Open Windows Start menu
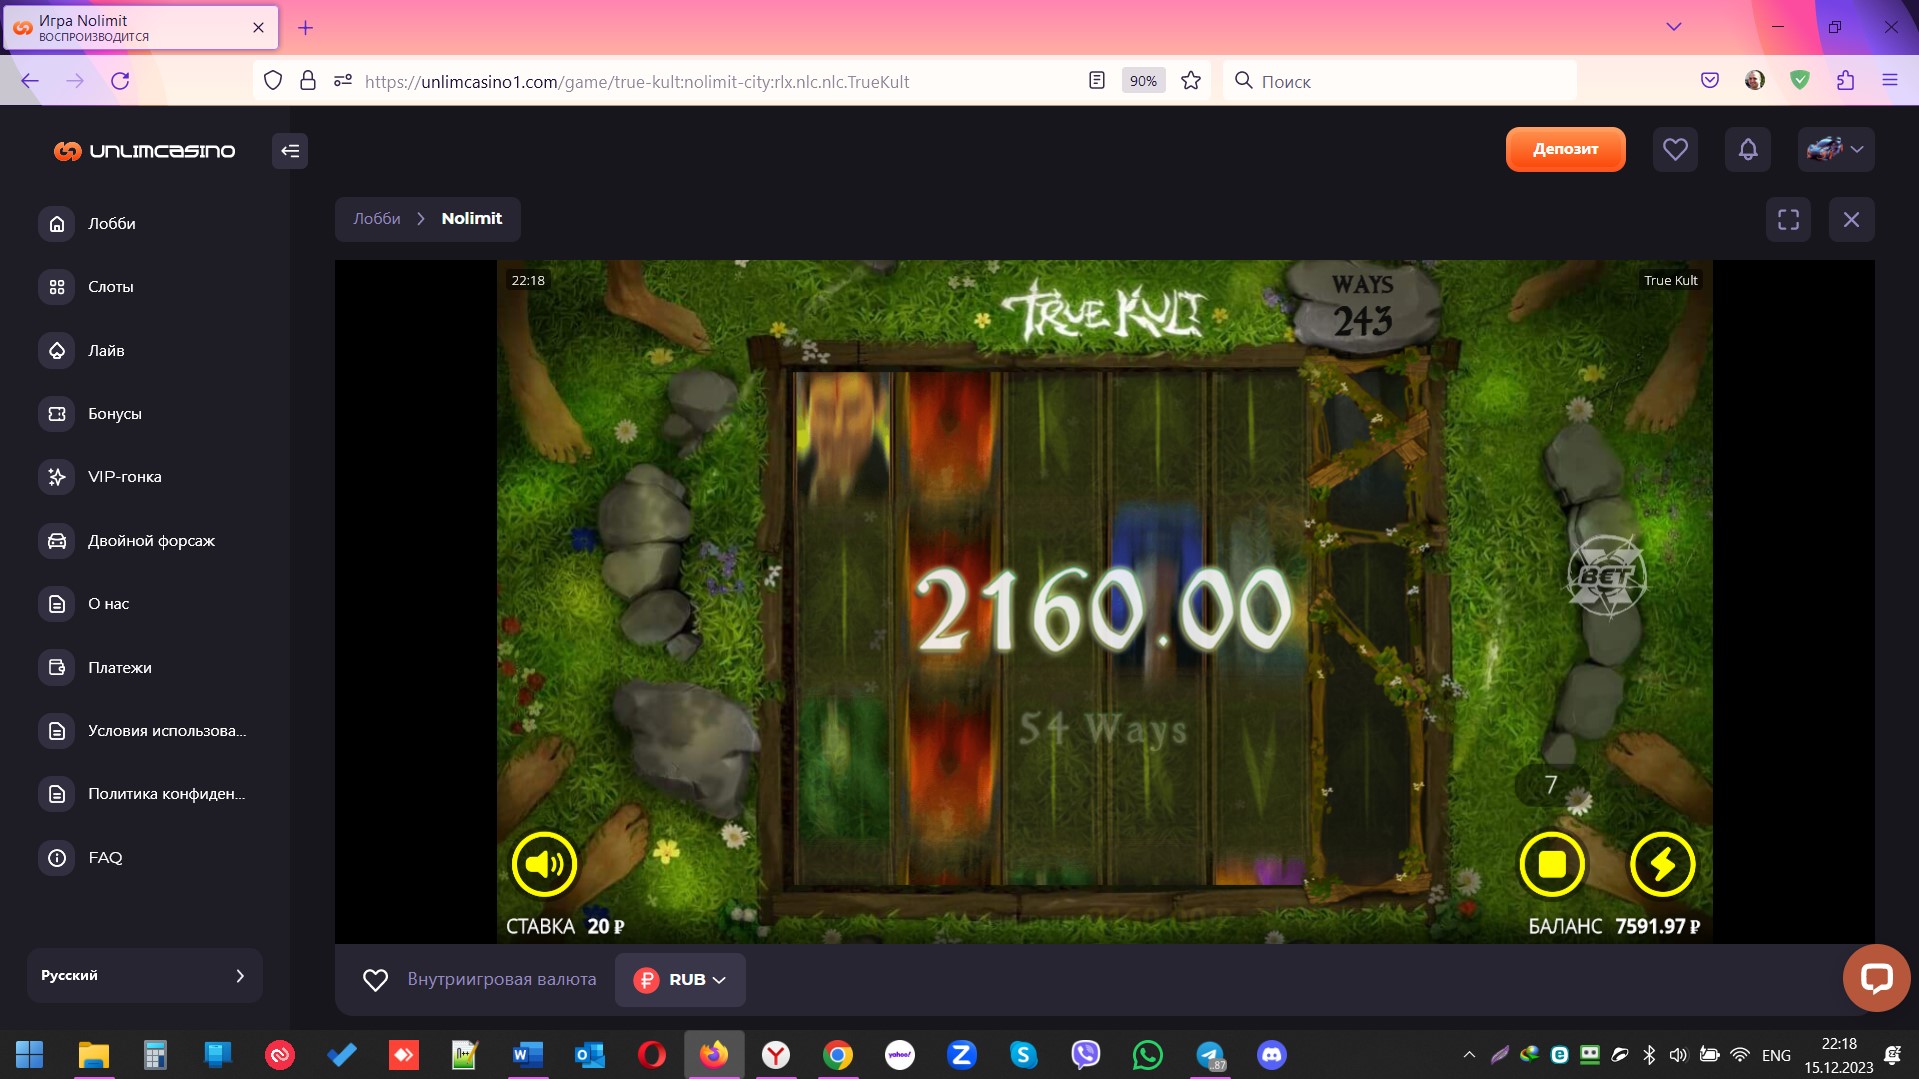1919x1079 pixels. [30, 1055]
